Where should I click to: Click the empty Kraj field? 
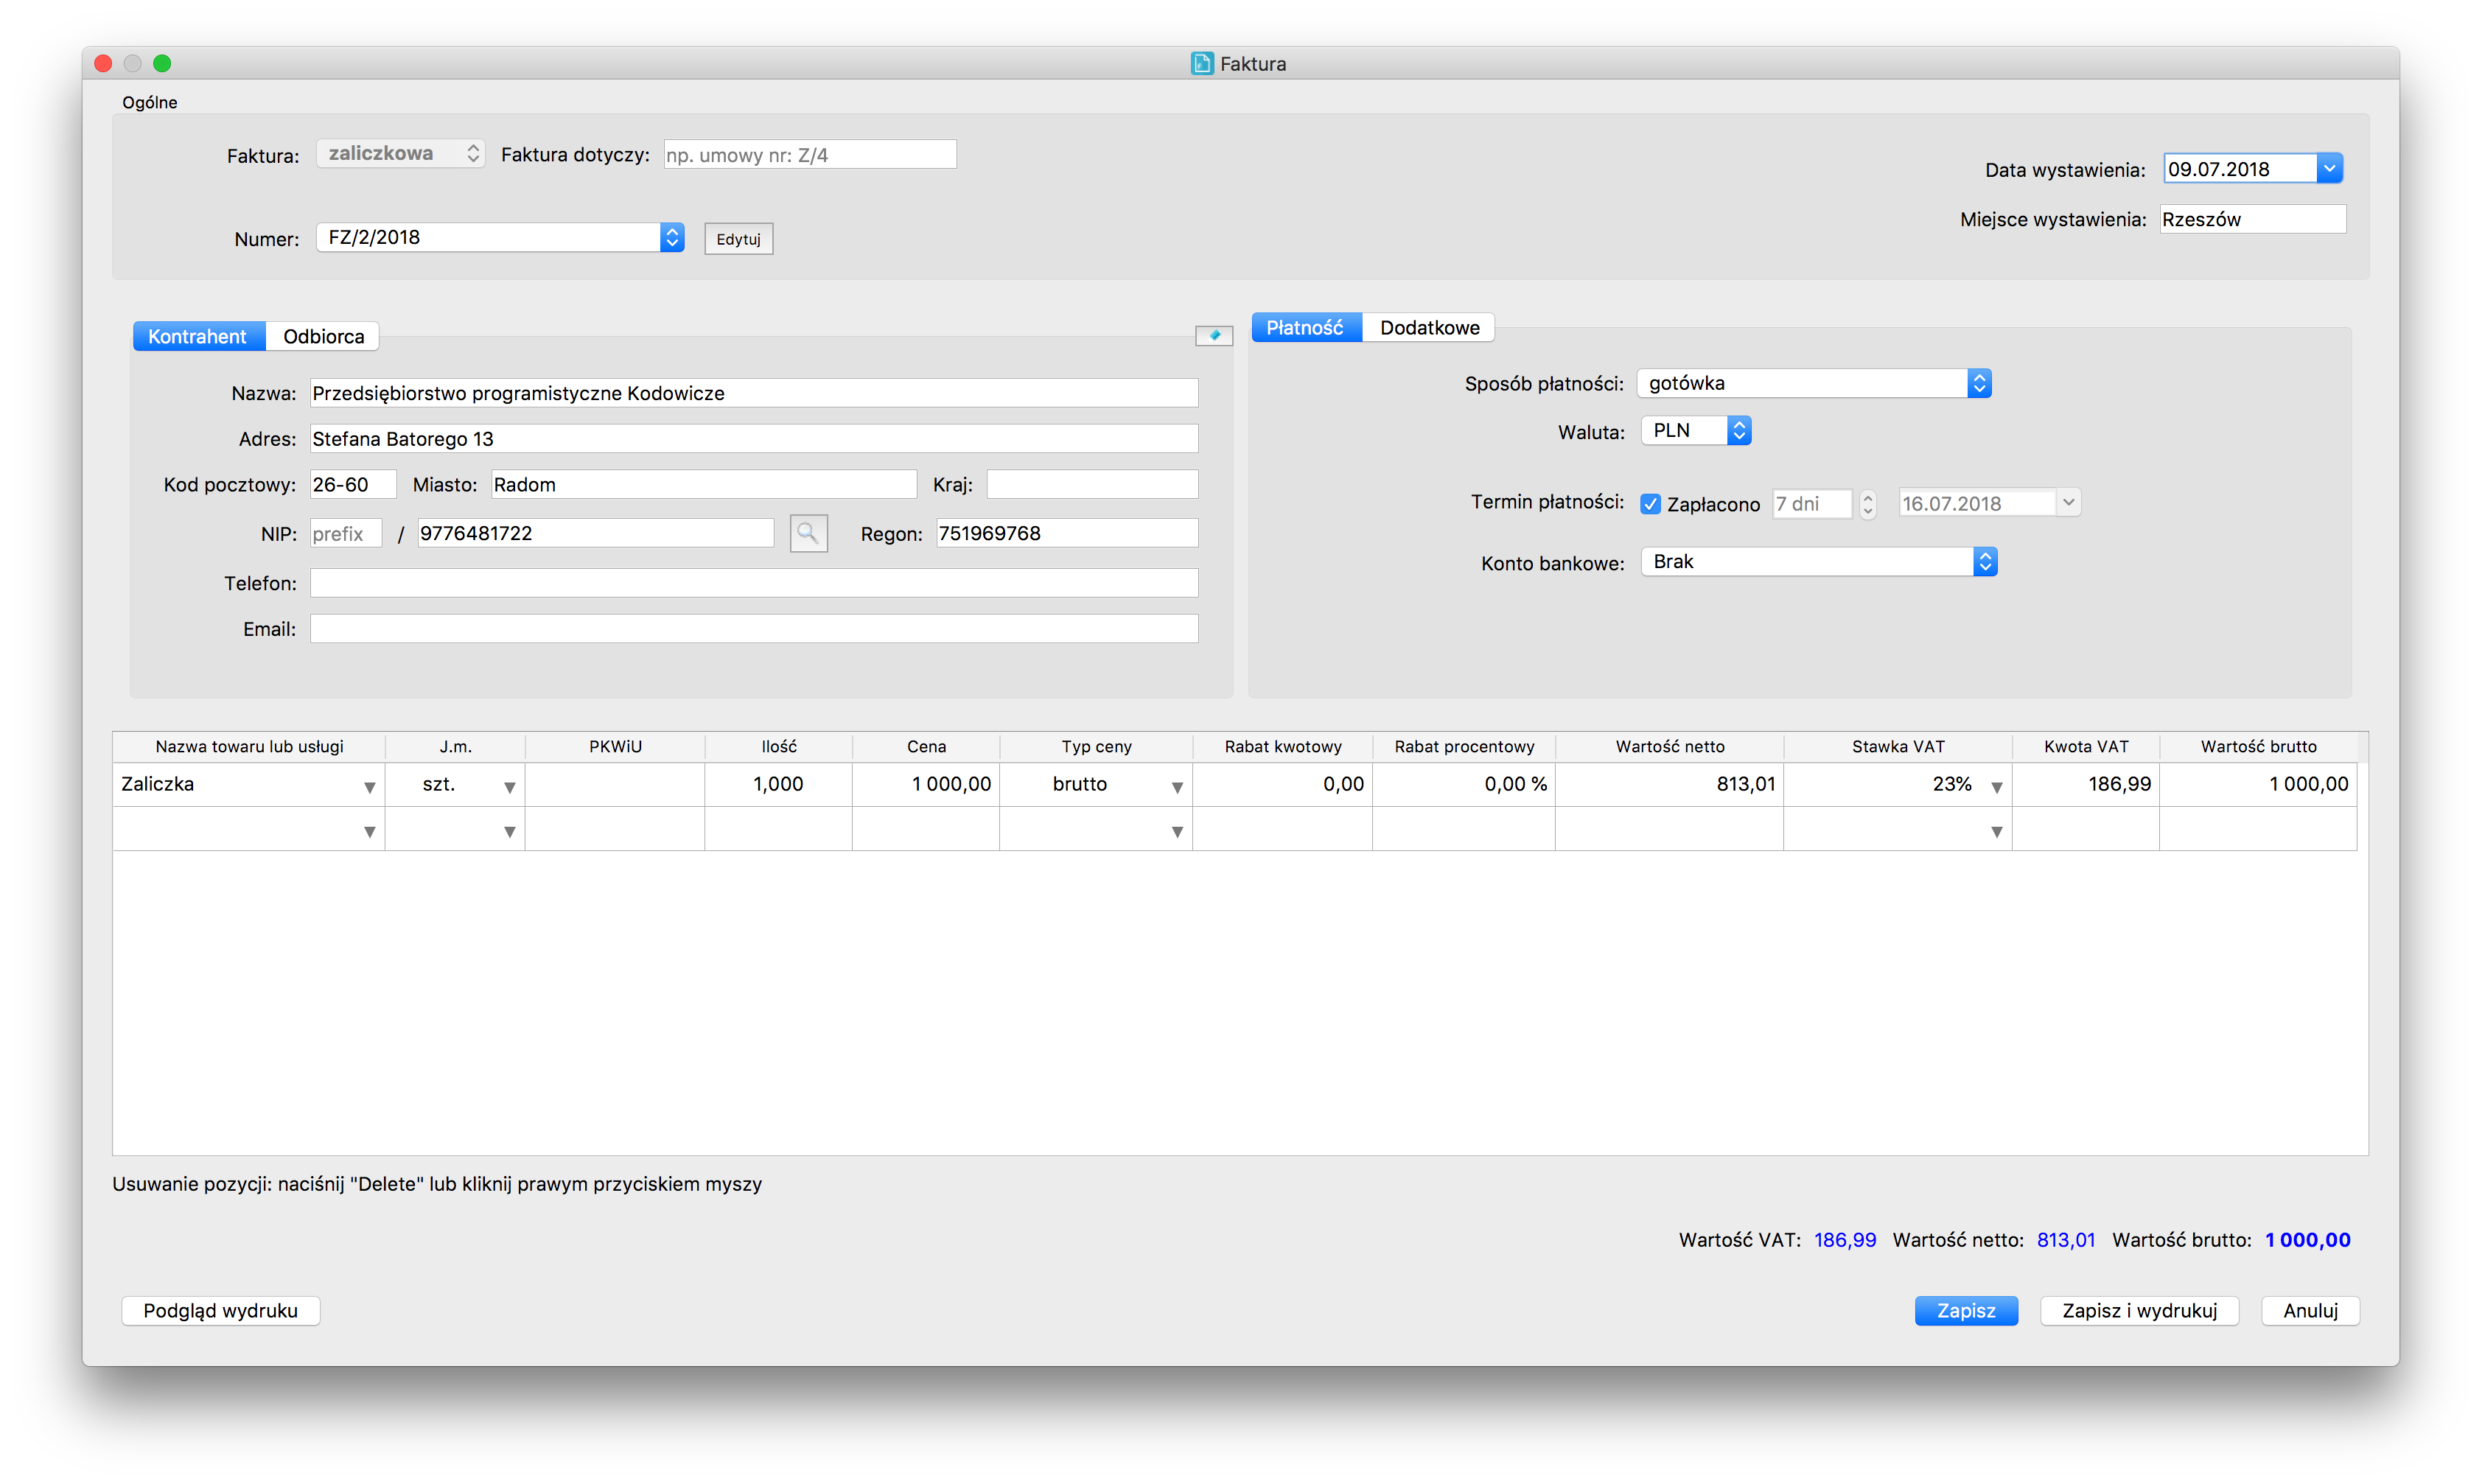coord(1092,485)
